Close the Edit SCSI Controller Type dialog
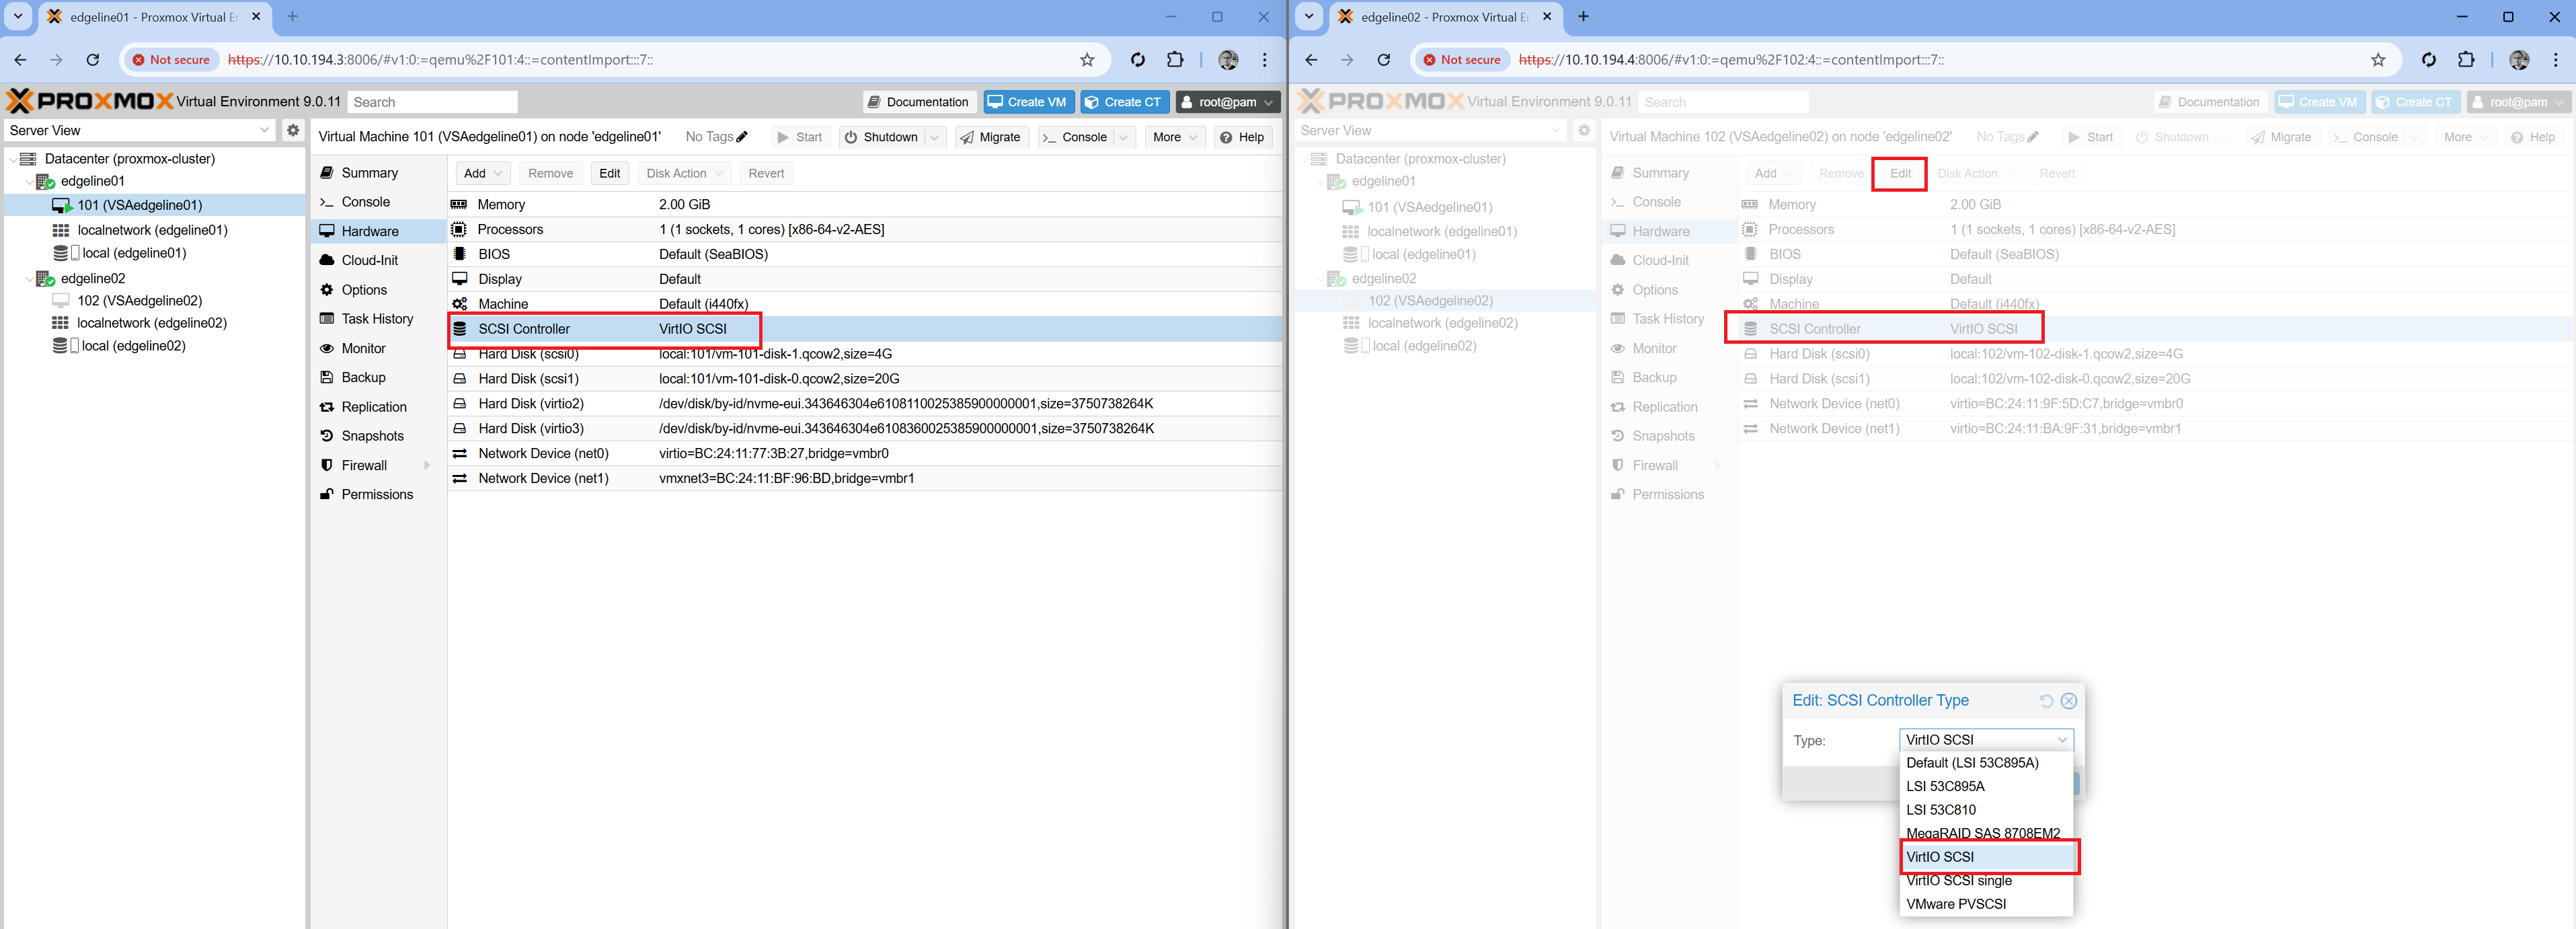The height and width of the screenshot is (929, 2576). [2069, 701]
